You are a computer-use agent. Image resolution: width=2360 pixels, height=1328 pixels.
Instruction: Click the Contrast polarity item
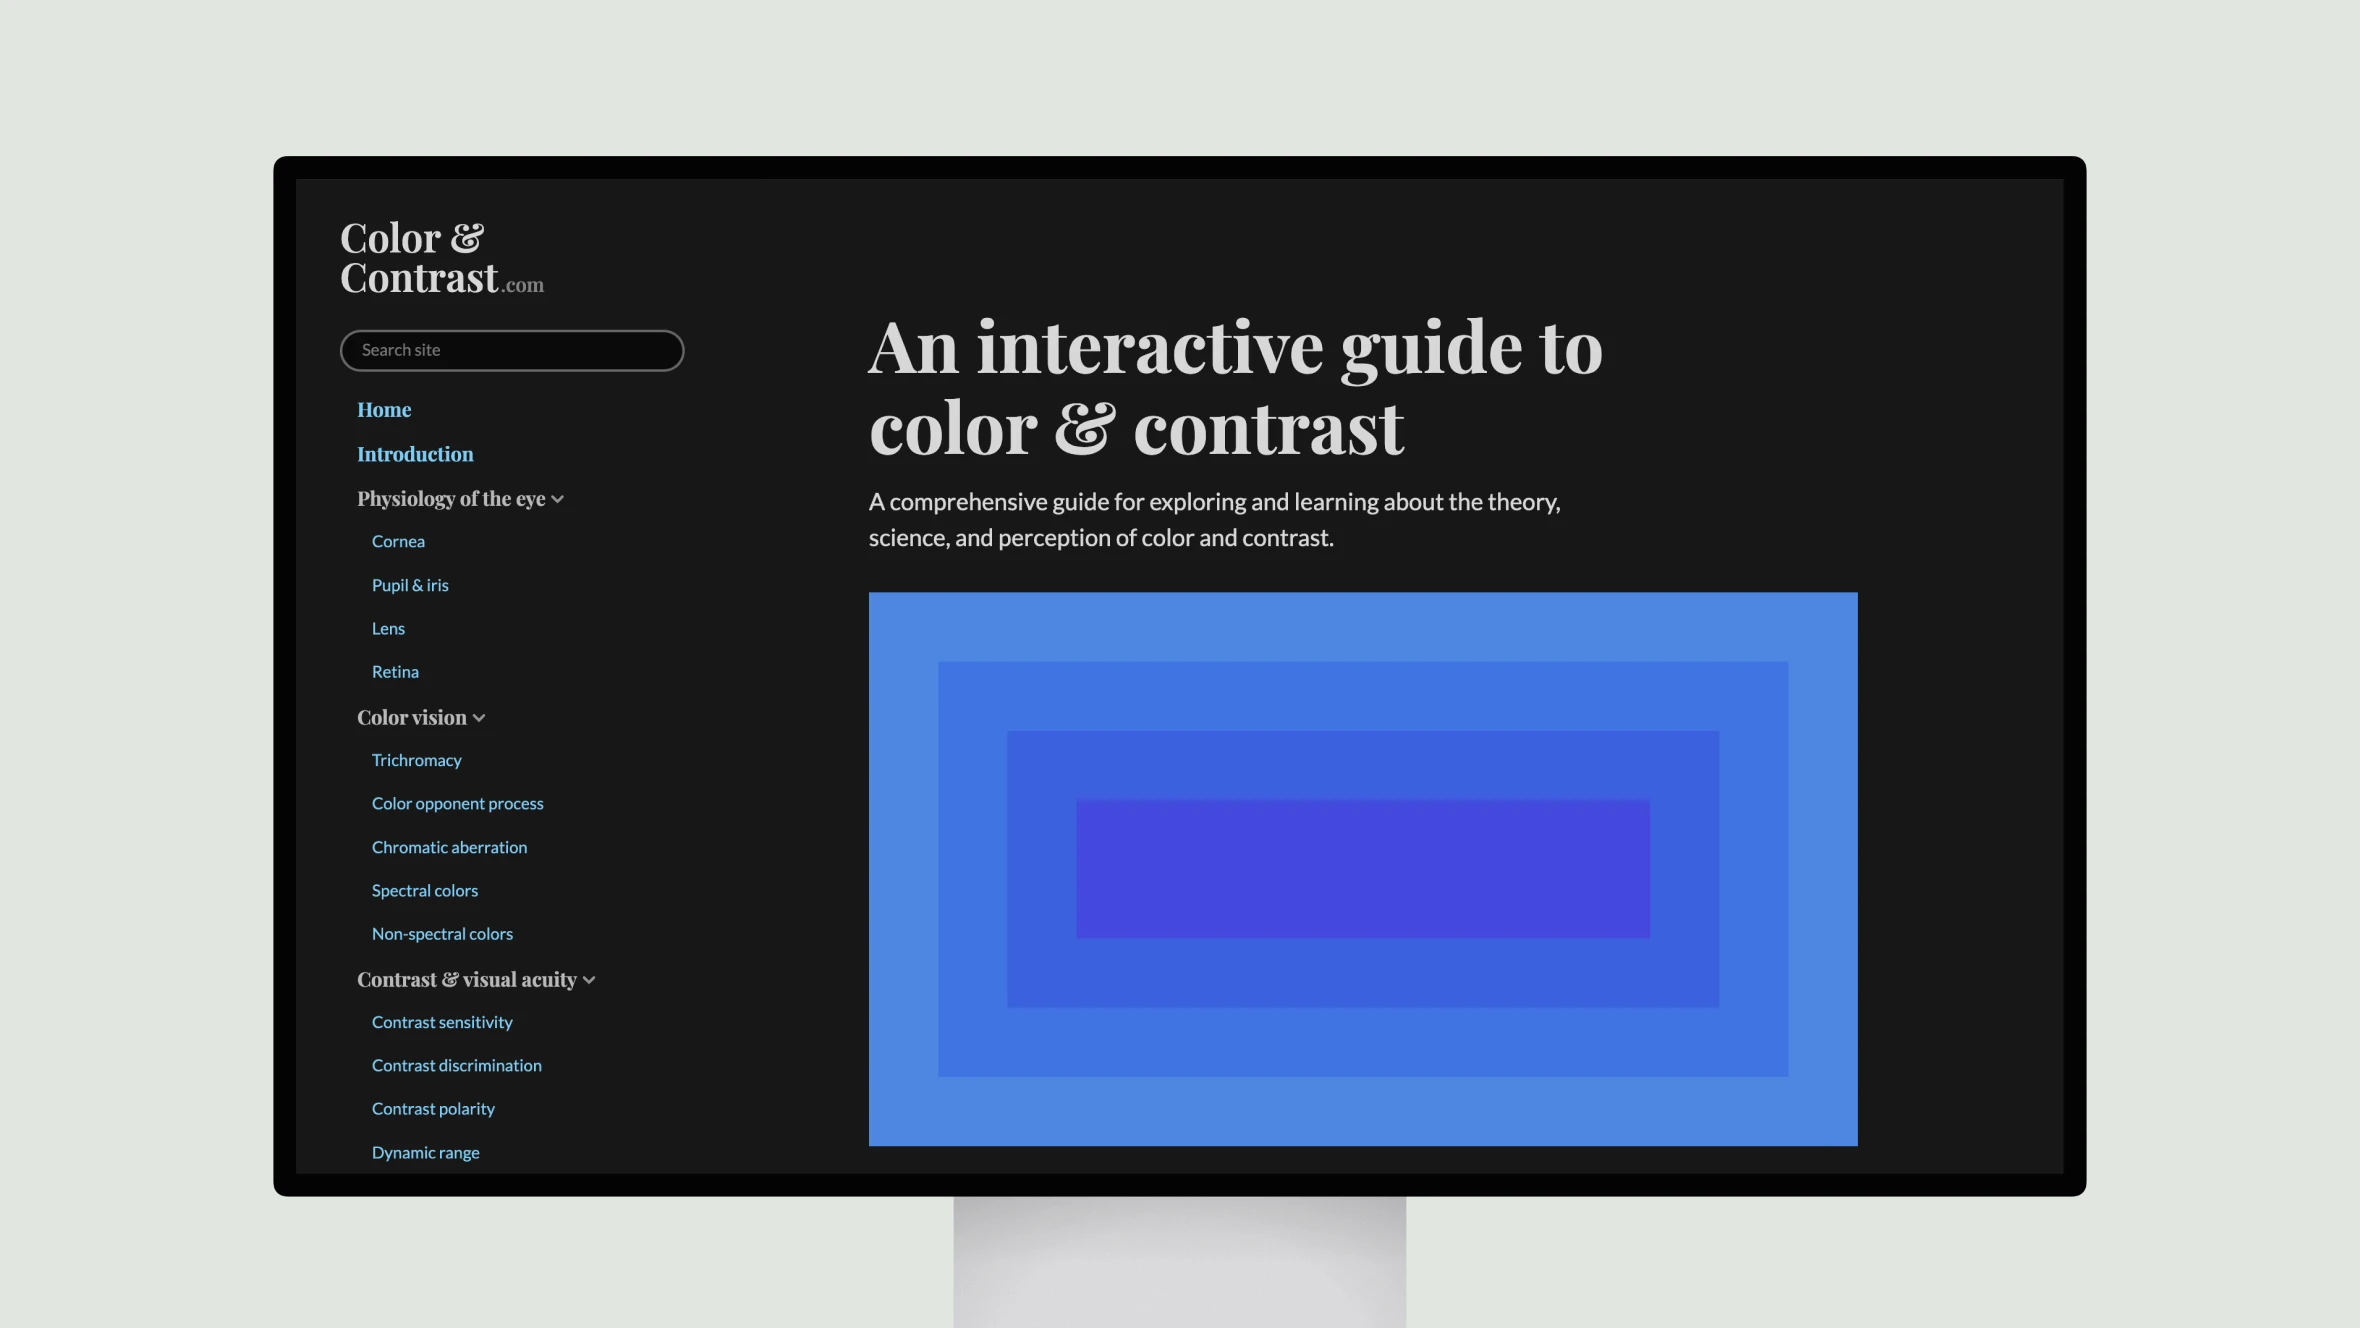(x=431, y=1107)
